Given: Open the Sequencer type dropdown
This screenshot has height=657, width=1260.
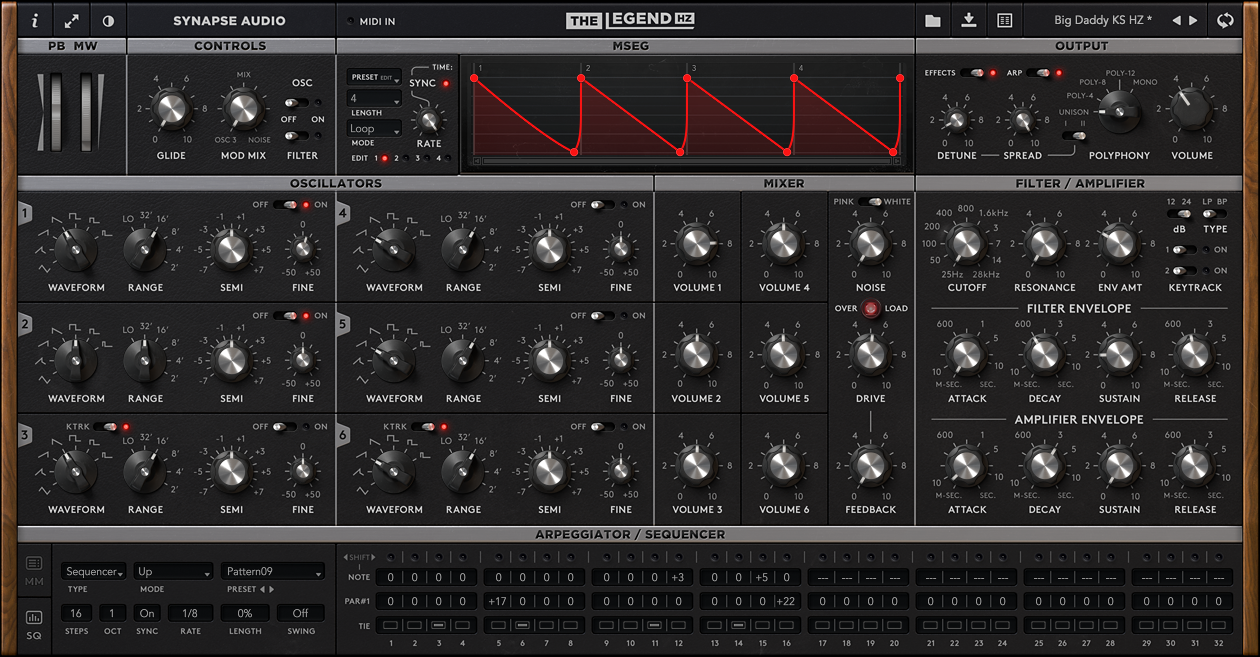Looking at the screenshot, I should click(x=95, y=572).
